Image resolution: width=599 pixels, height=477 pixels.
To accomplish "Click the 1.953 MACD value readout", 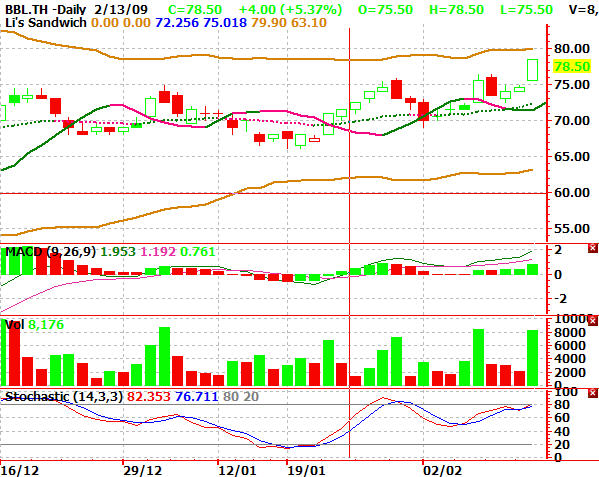I will pyautogui.click(x=118, y=252).
